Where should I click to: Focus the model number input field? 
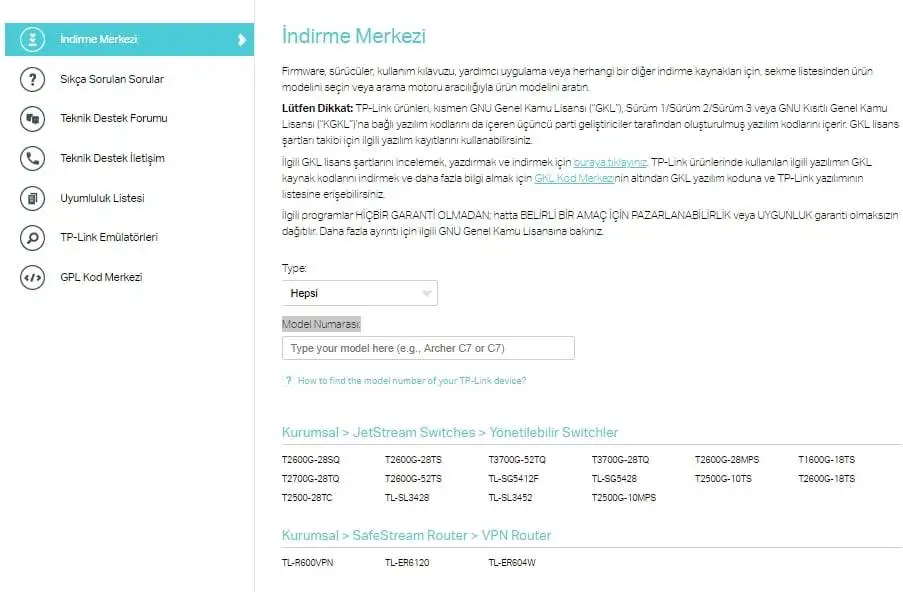[x=428, y=348]
